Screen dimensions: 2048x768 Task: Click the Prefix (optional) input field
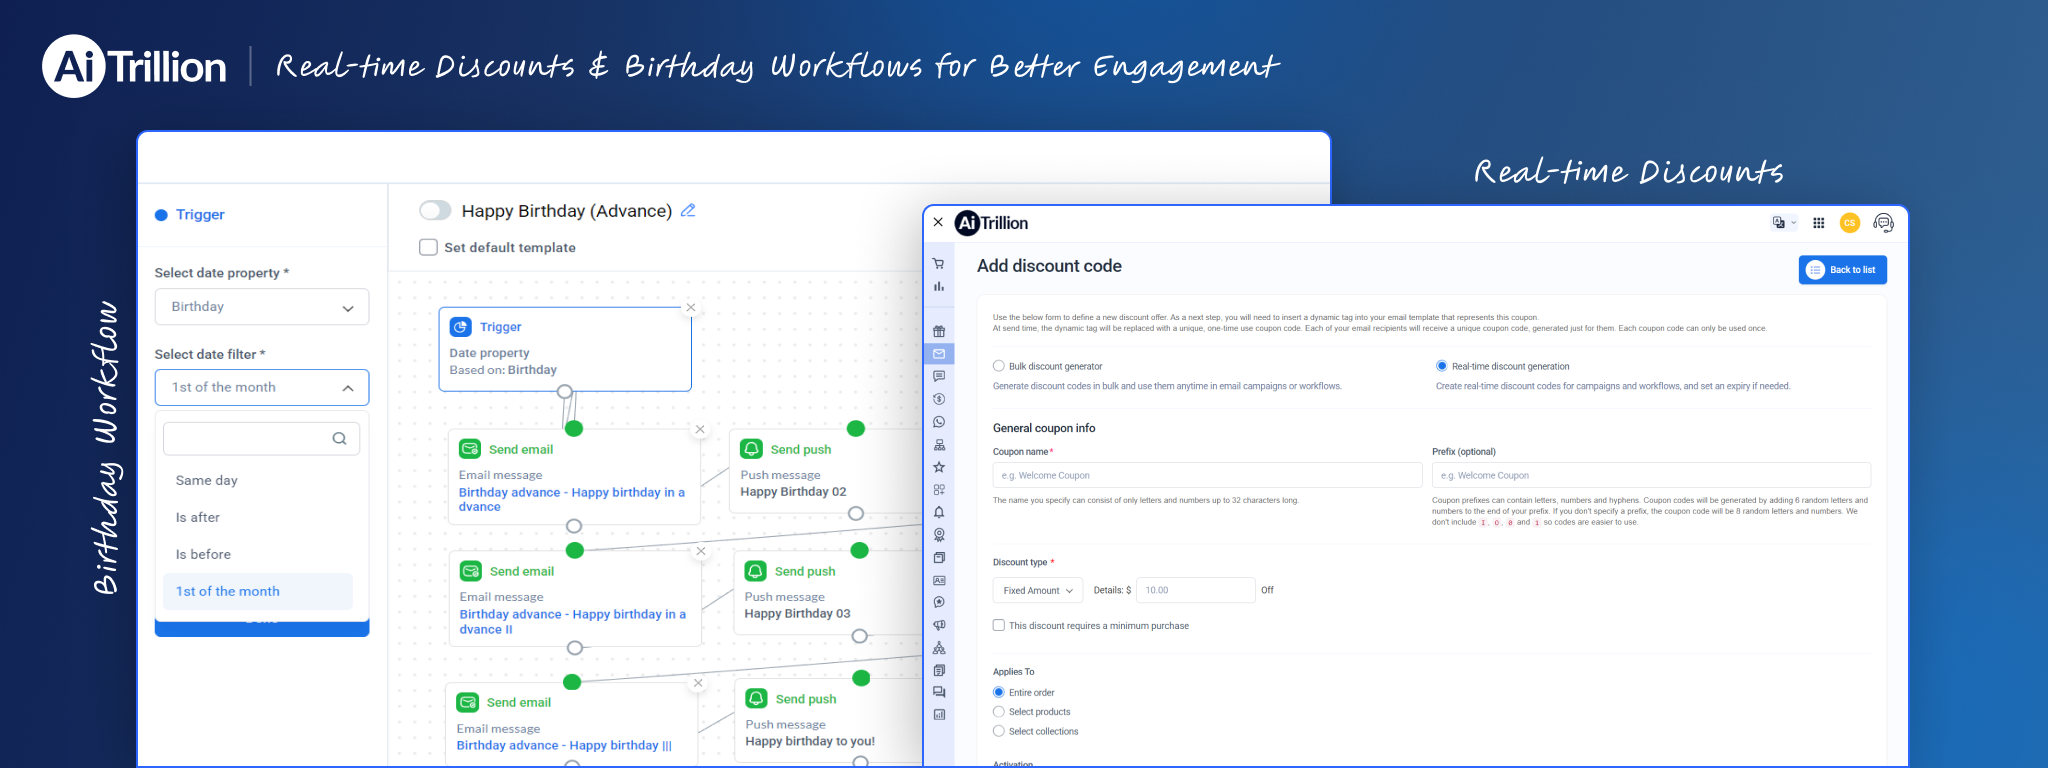click(x=1651, y=475)
